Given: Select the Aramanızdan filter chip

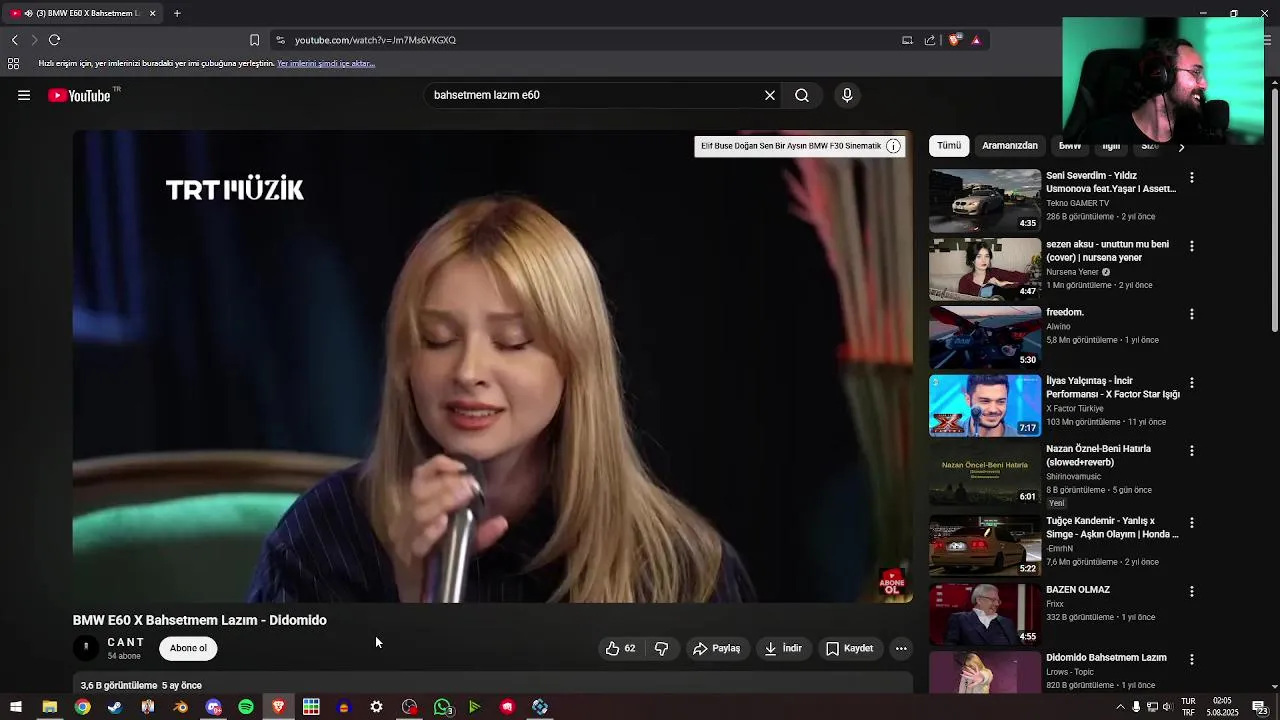Looking at the screenshot, I should coord(1010,146).
